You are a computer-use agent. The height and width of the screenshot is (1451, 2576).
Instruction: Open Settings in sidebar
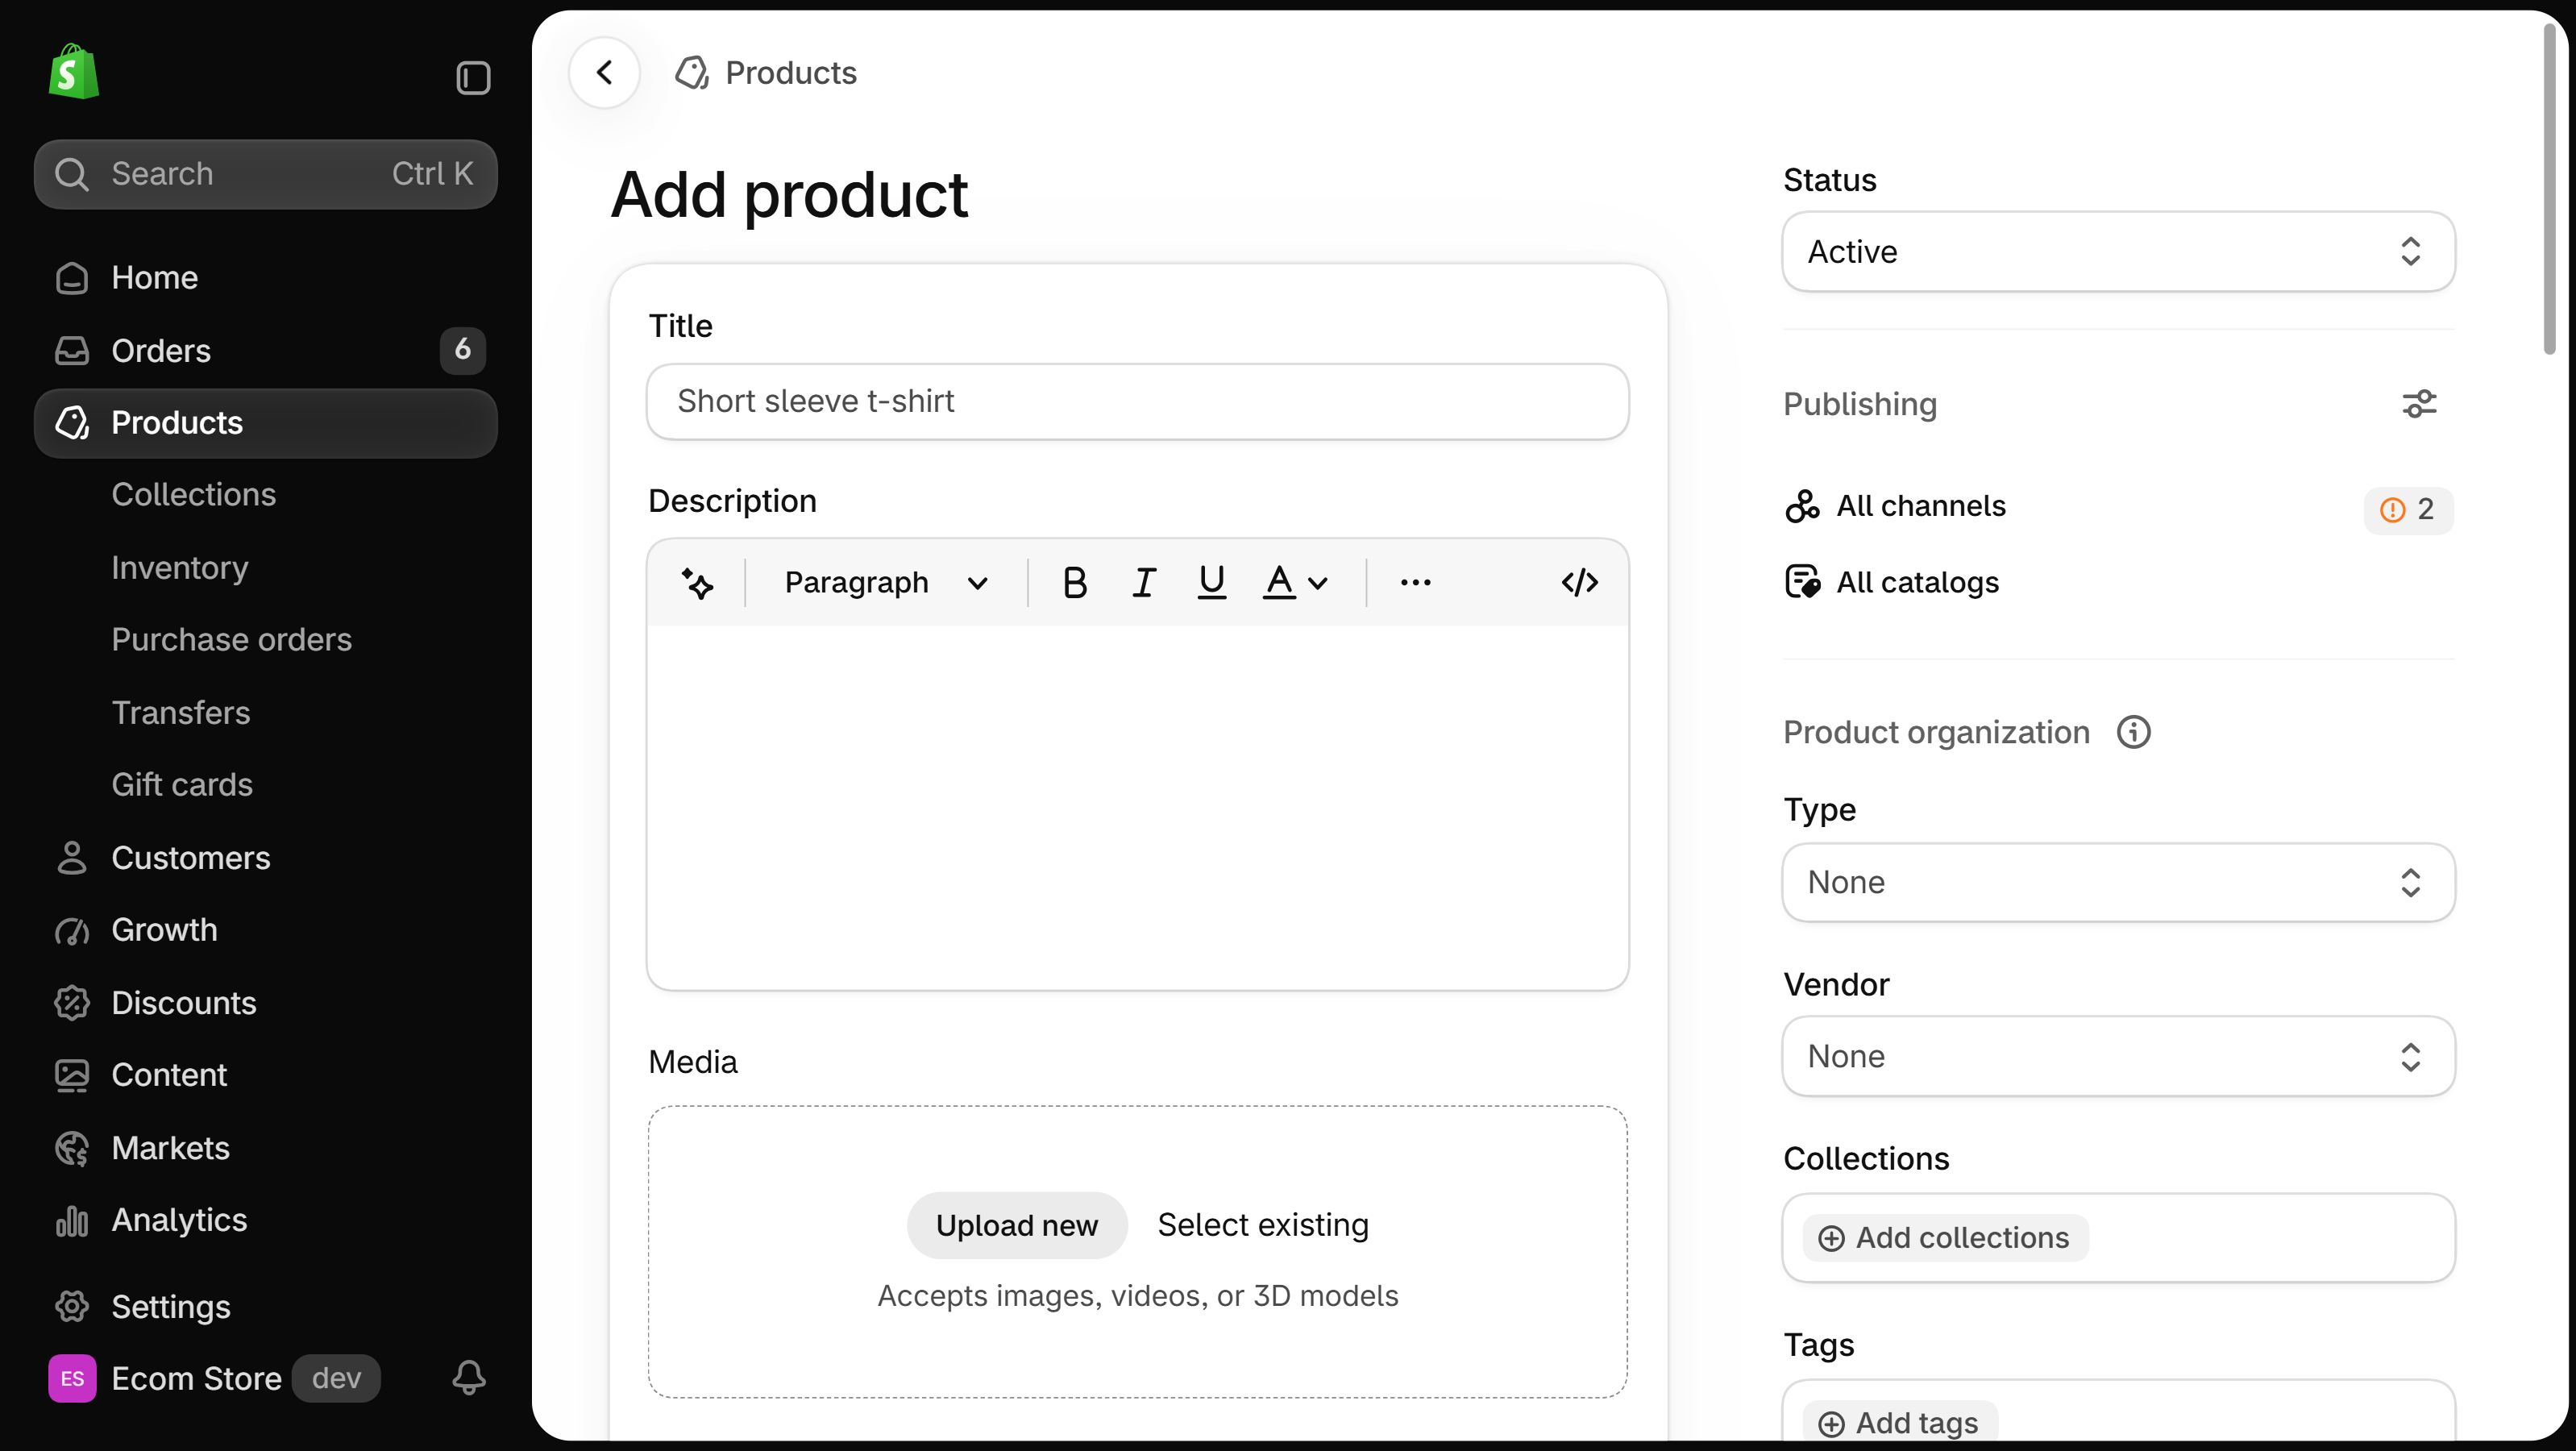tap(265, 1307)
